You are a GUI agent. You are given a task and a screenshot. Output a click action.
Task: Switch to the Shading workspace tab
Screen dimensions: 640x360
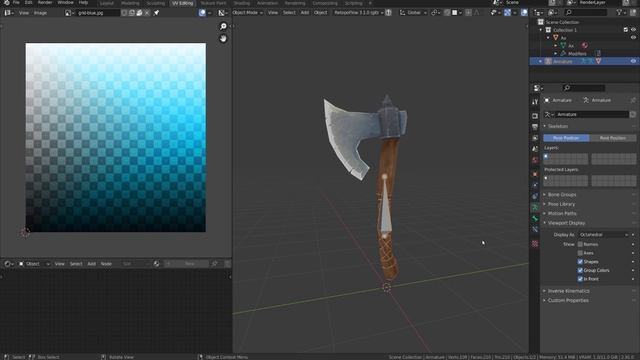(242, 3)
